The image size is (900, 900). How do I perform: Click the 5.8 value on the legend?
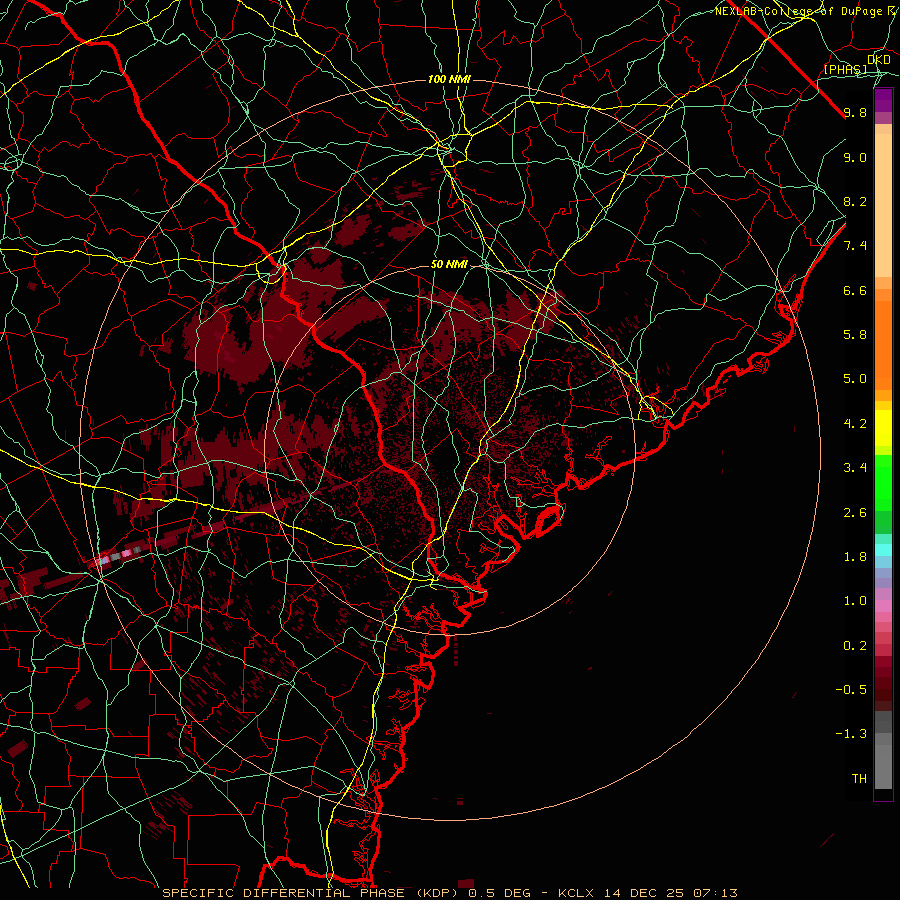click(855, 335)
